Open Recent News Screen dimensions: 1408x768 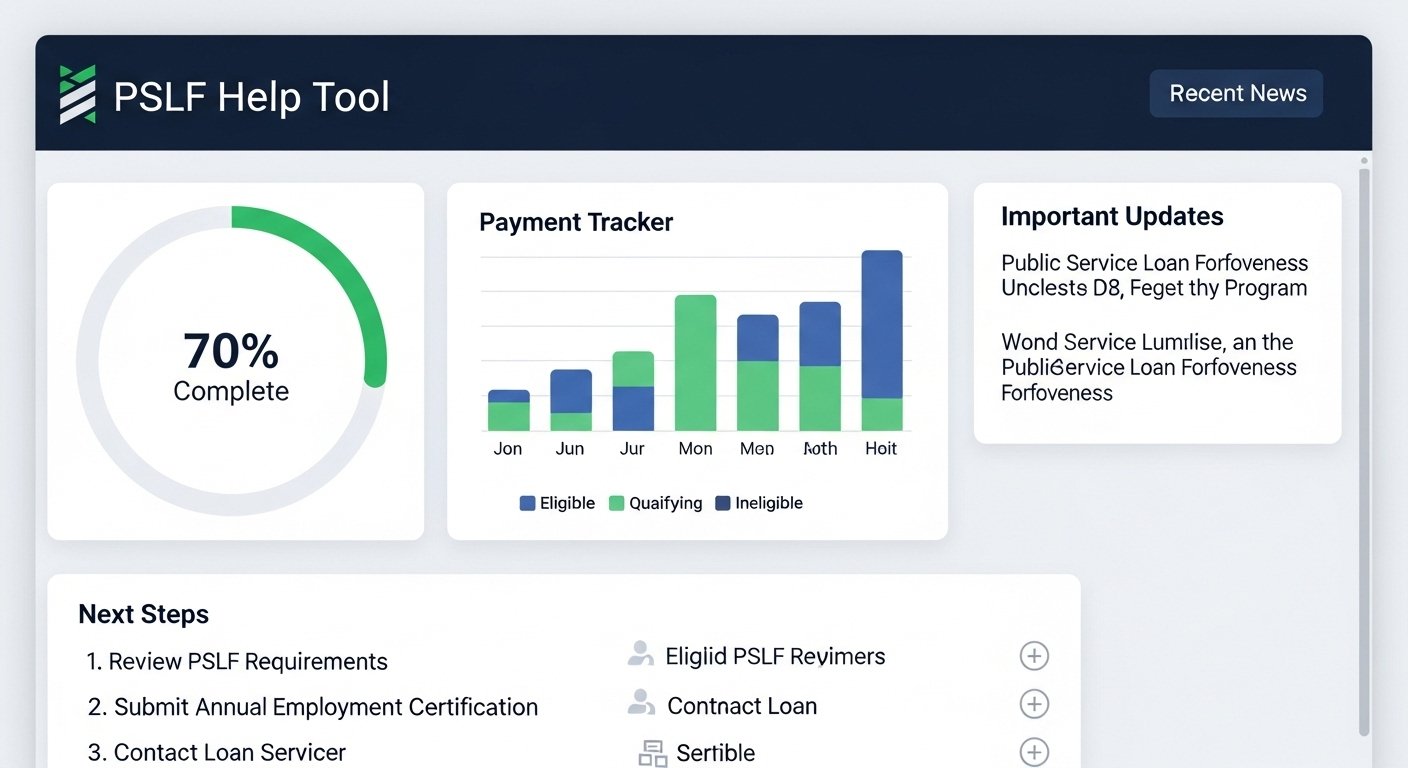(x=1236, y=93)
